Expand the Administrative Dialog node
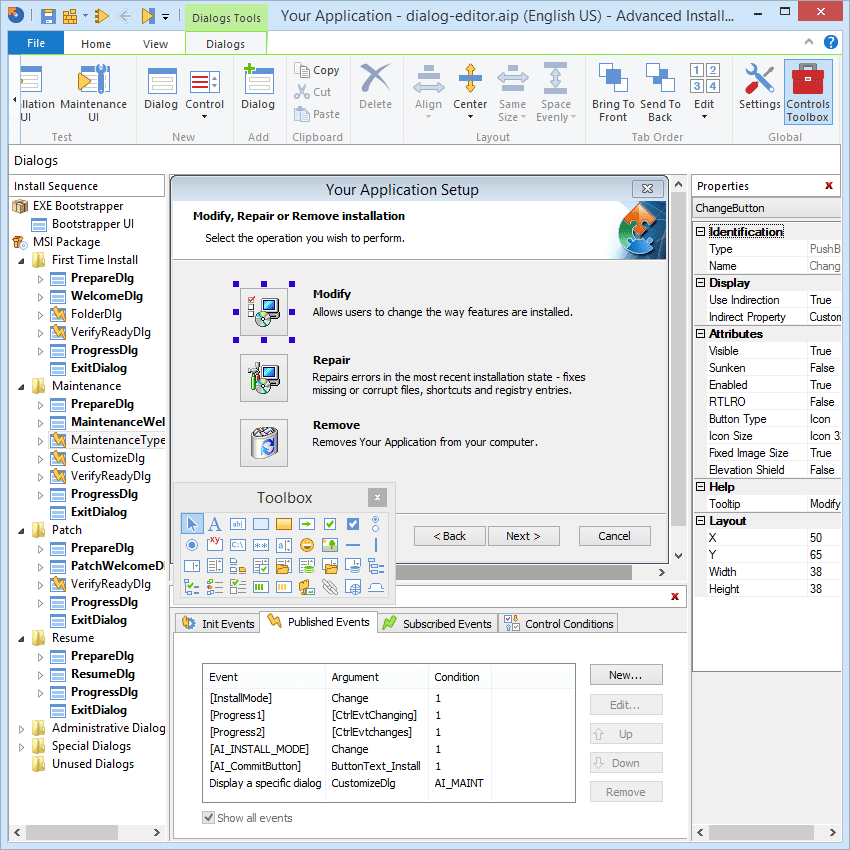 (x=22, y=727)
